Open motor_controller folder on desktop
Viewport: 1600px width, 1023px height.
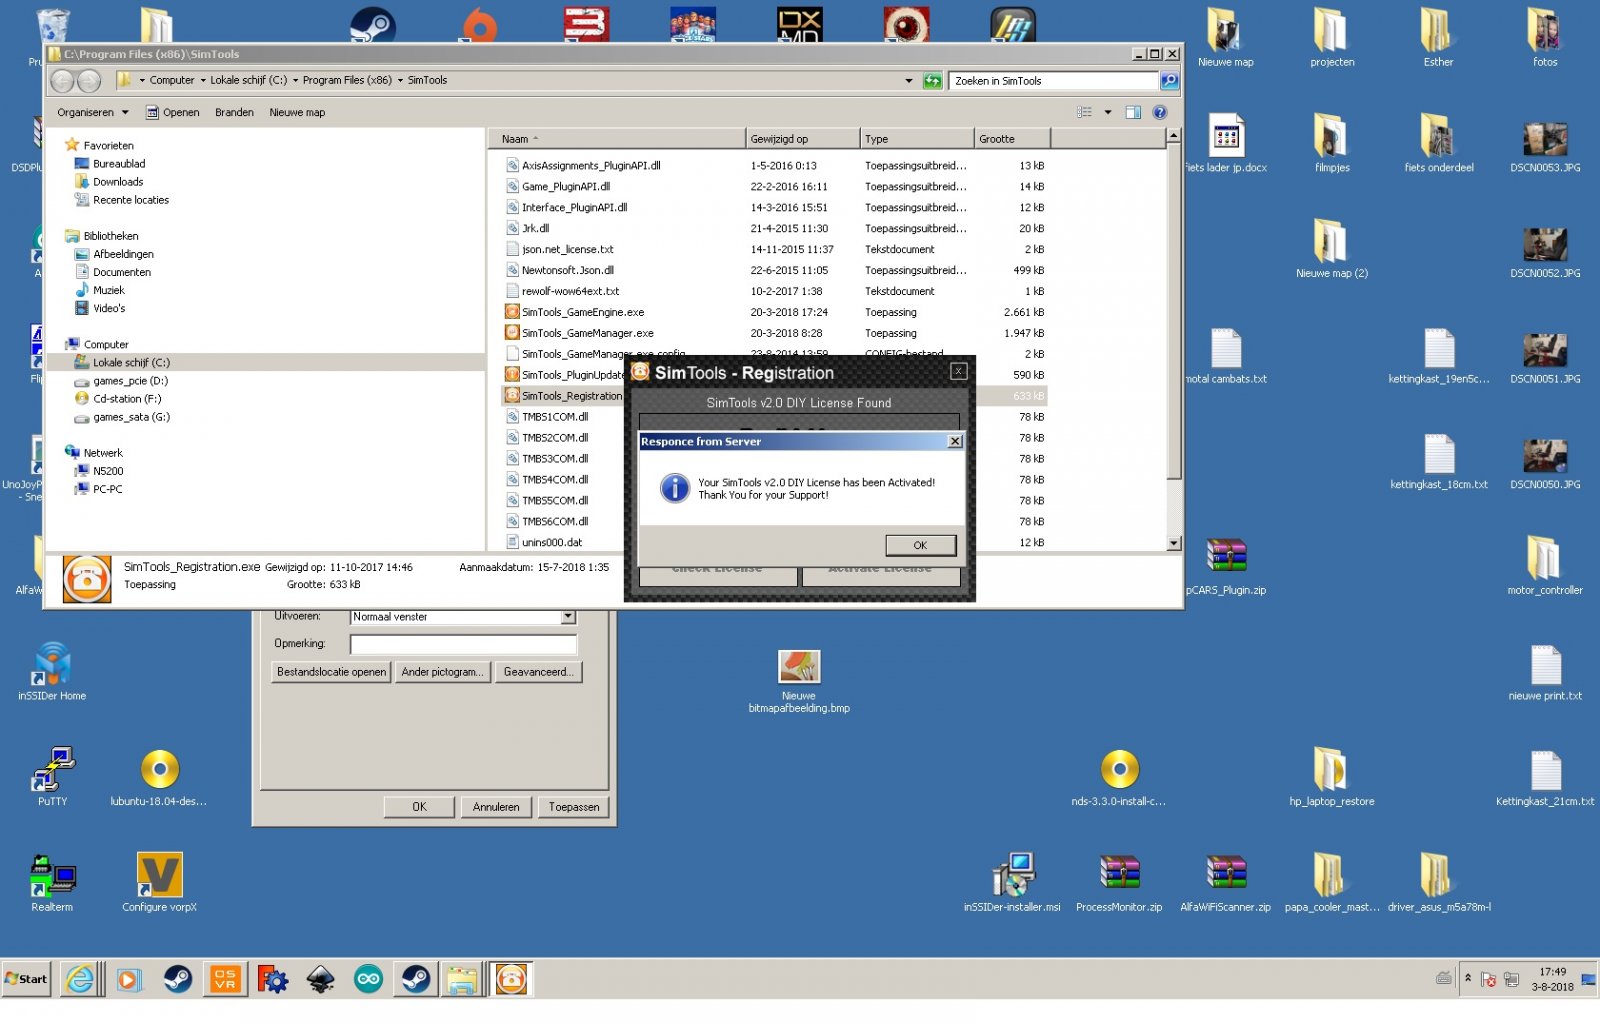[1545, 566]
